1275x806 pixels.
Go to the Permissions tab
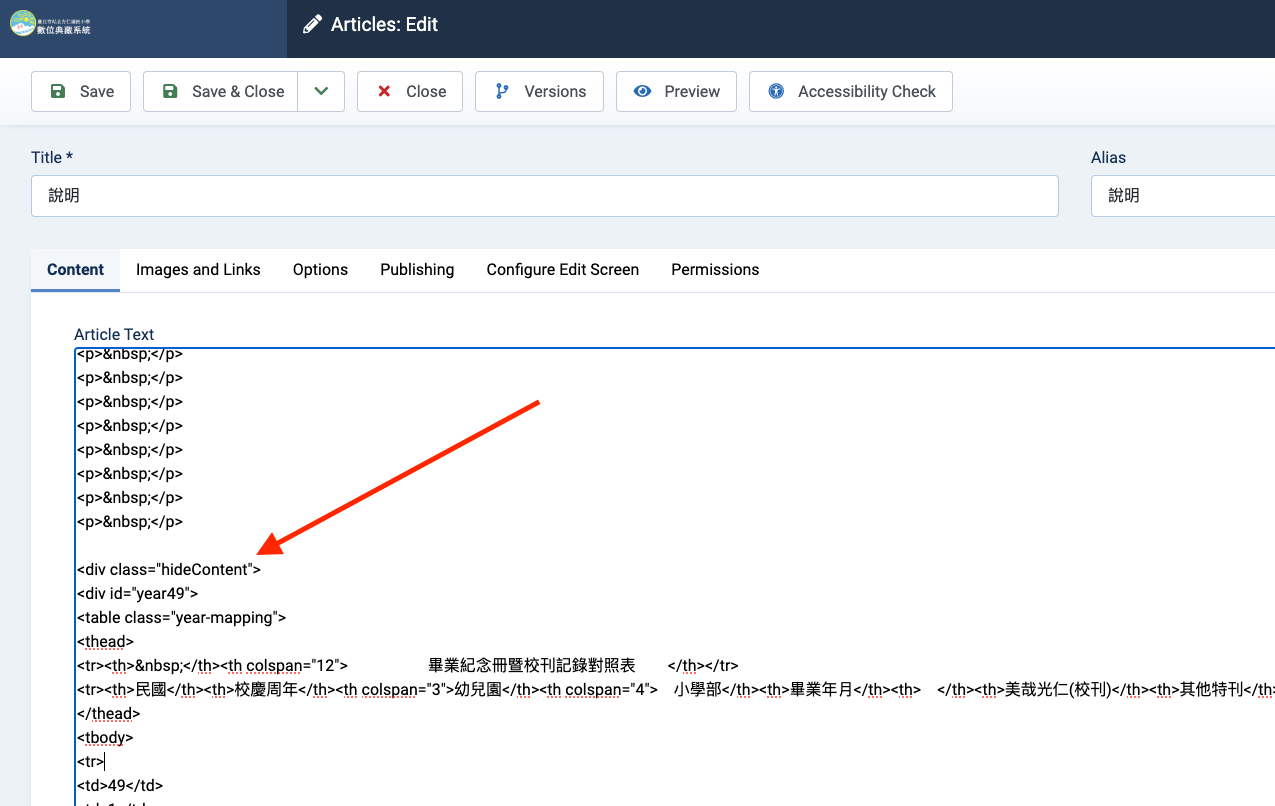(715, 270)
